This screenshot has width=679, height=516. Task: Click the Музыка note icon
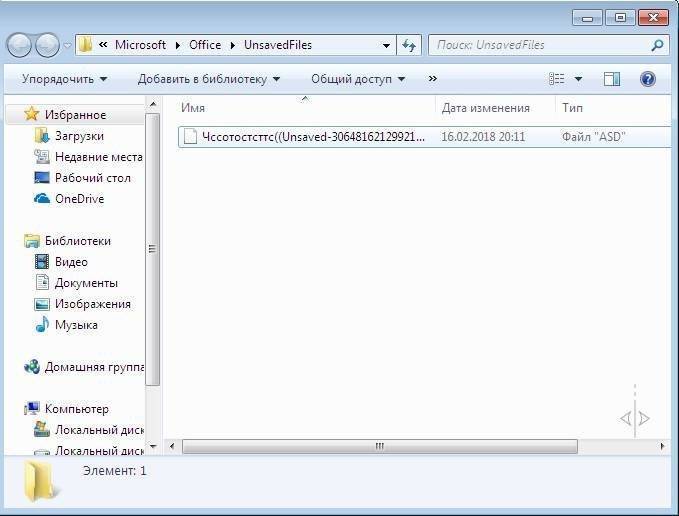[42, 325]
